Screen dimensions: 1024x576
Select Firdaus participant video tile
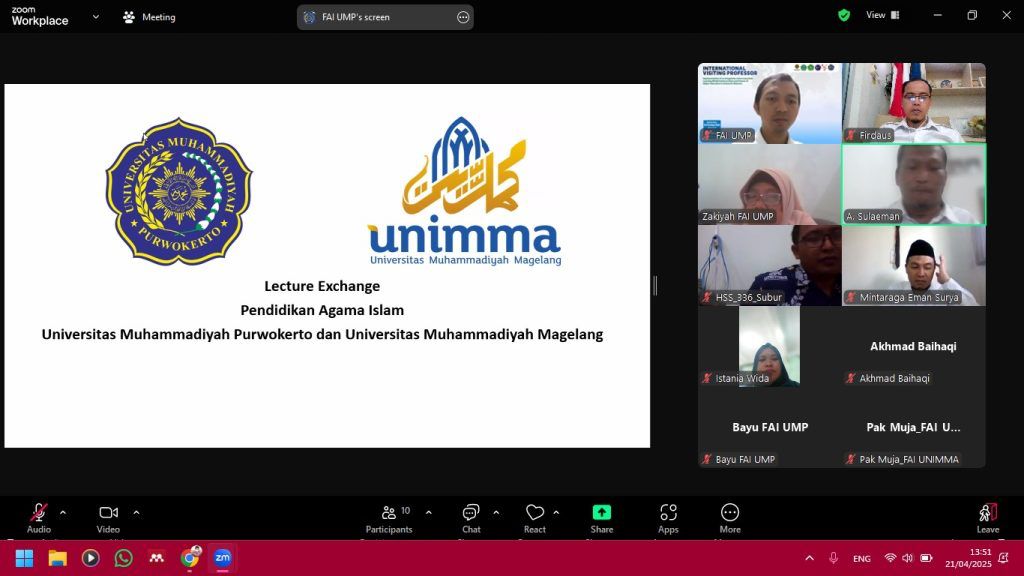coord(914,103)
